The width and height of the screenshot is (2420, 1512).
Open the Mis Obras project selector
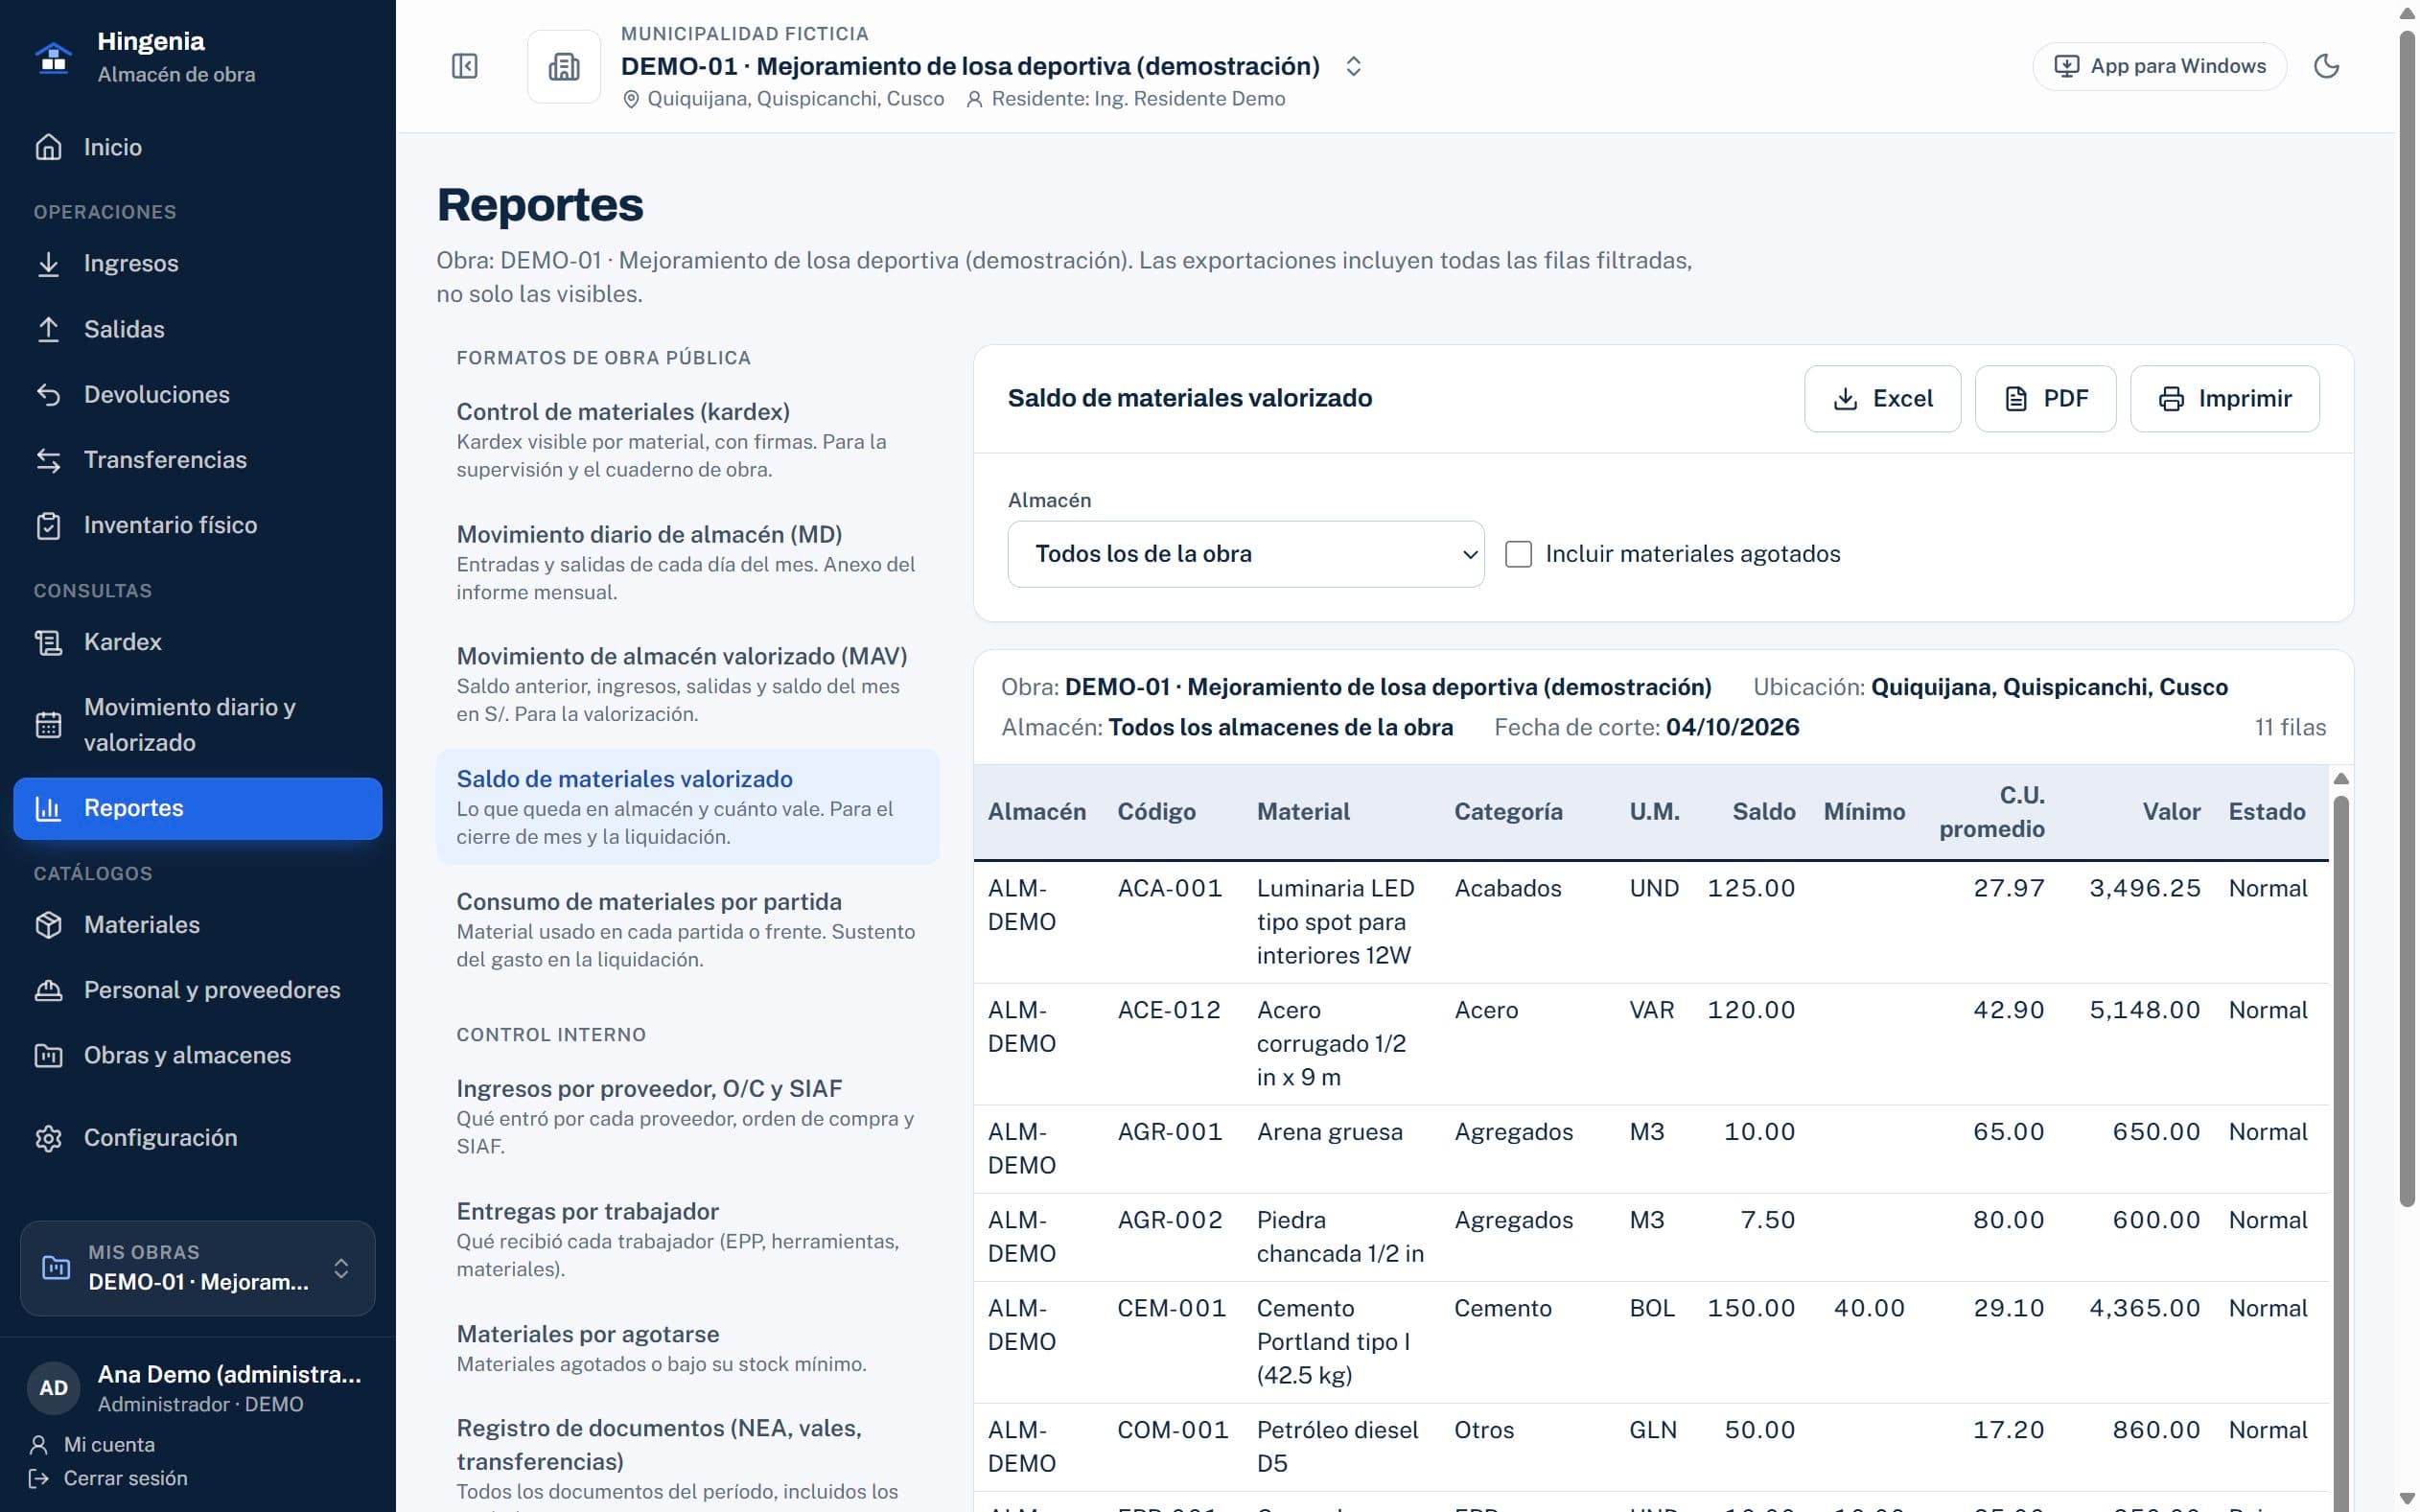point(198,1268)
